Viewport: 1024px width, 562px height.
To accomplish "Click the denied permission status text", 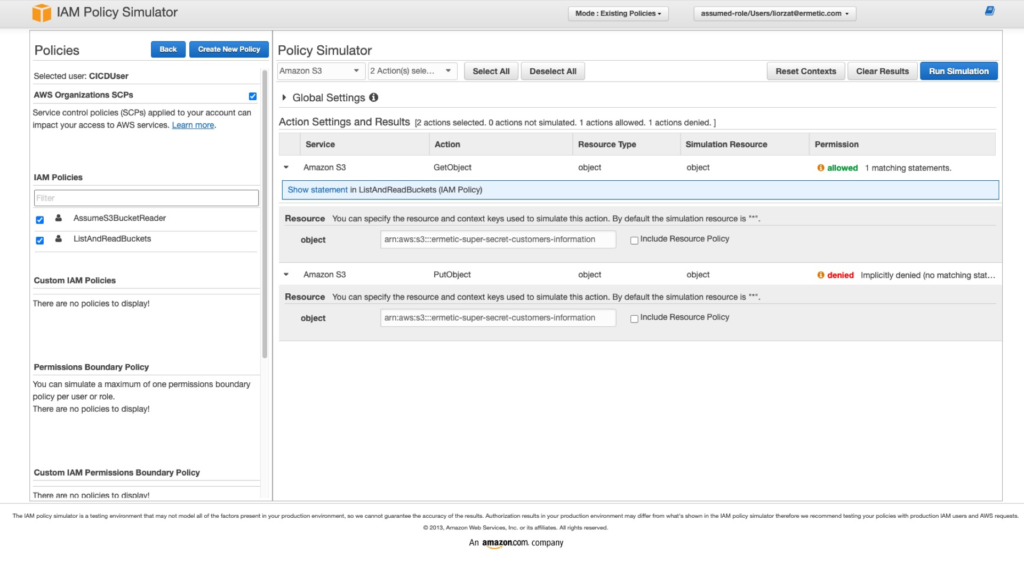I will point(840,275).
